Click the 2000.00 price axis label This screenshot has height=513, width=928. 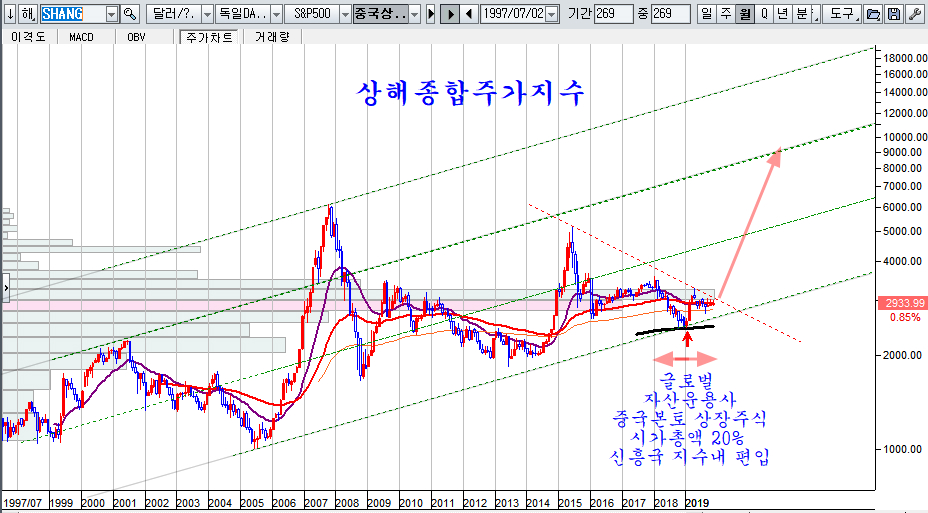(903, 355)
